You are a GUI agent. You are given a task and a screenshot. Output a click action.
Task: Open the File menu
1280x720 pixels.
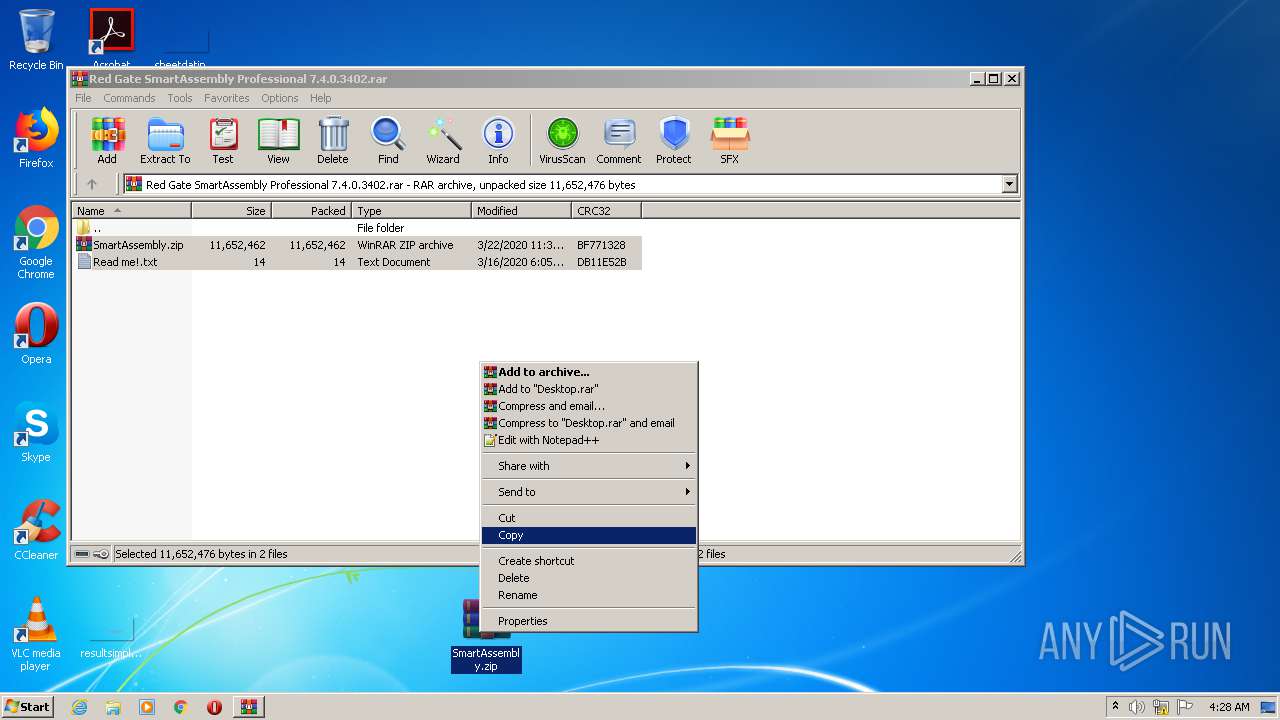[83, 98]
